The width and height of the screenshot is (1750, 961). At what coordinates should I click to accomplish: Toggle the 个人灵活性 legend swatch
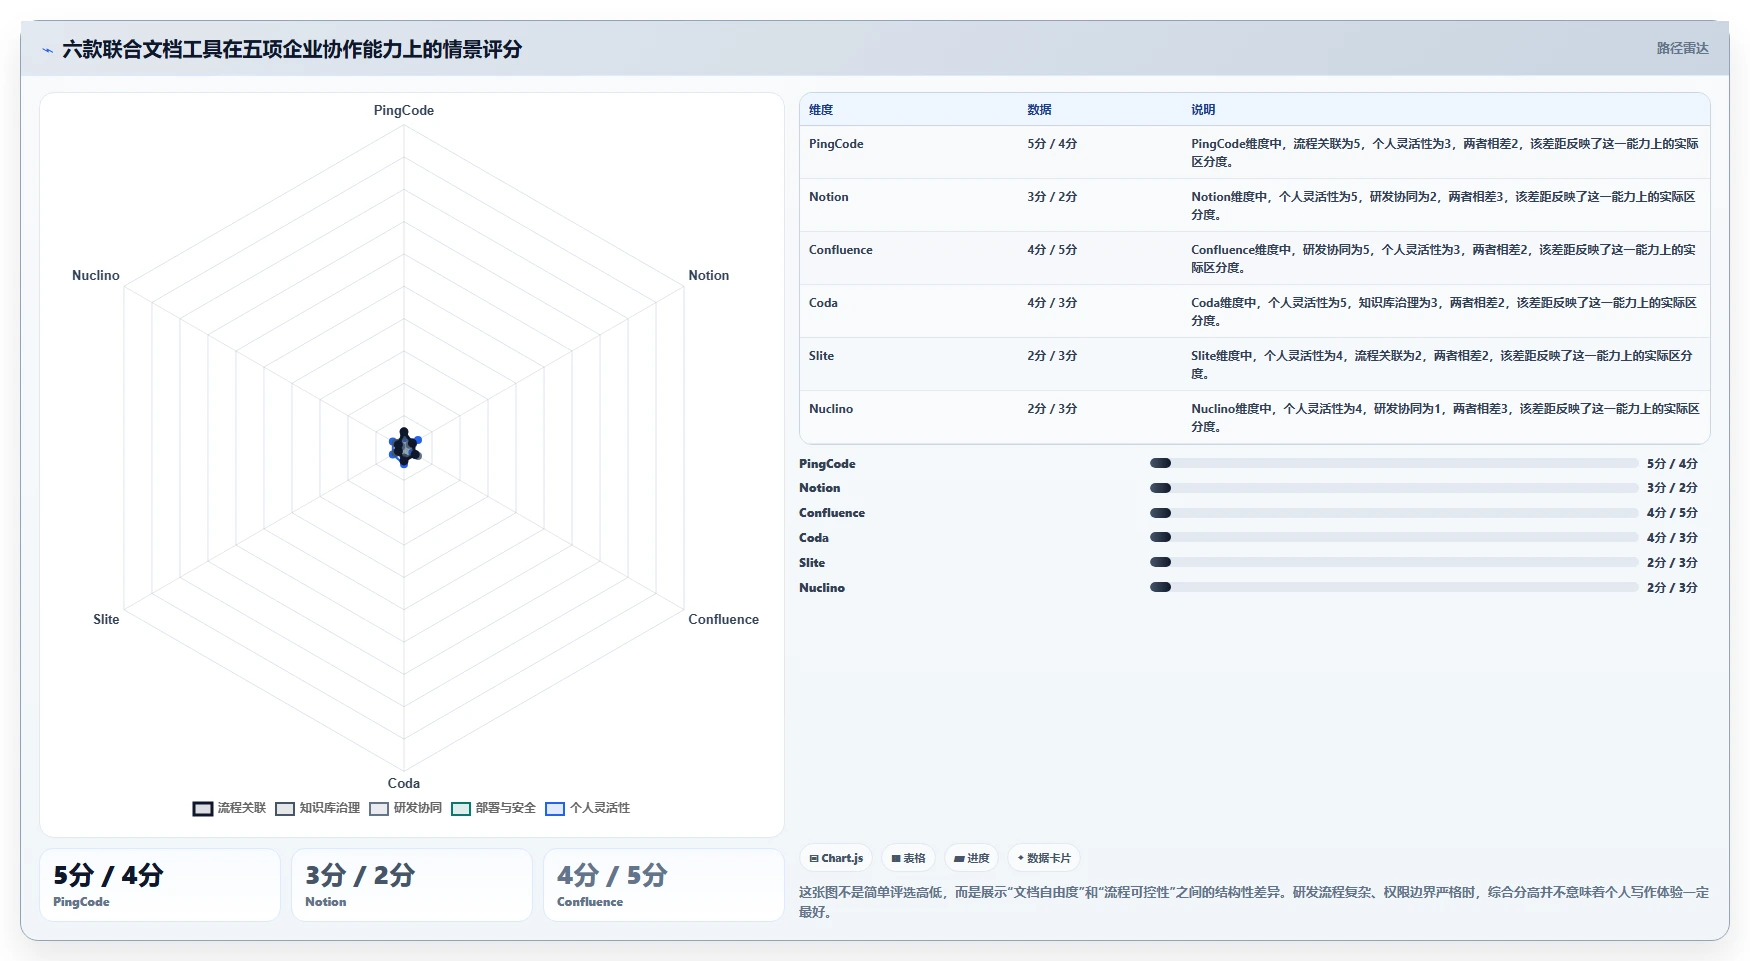coord(555,809)
